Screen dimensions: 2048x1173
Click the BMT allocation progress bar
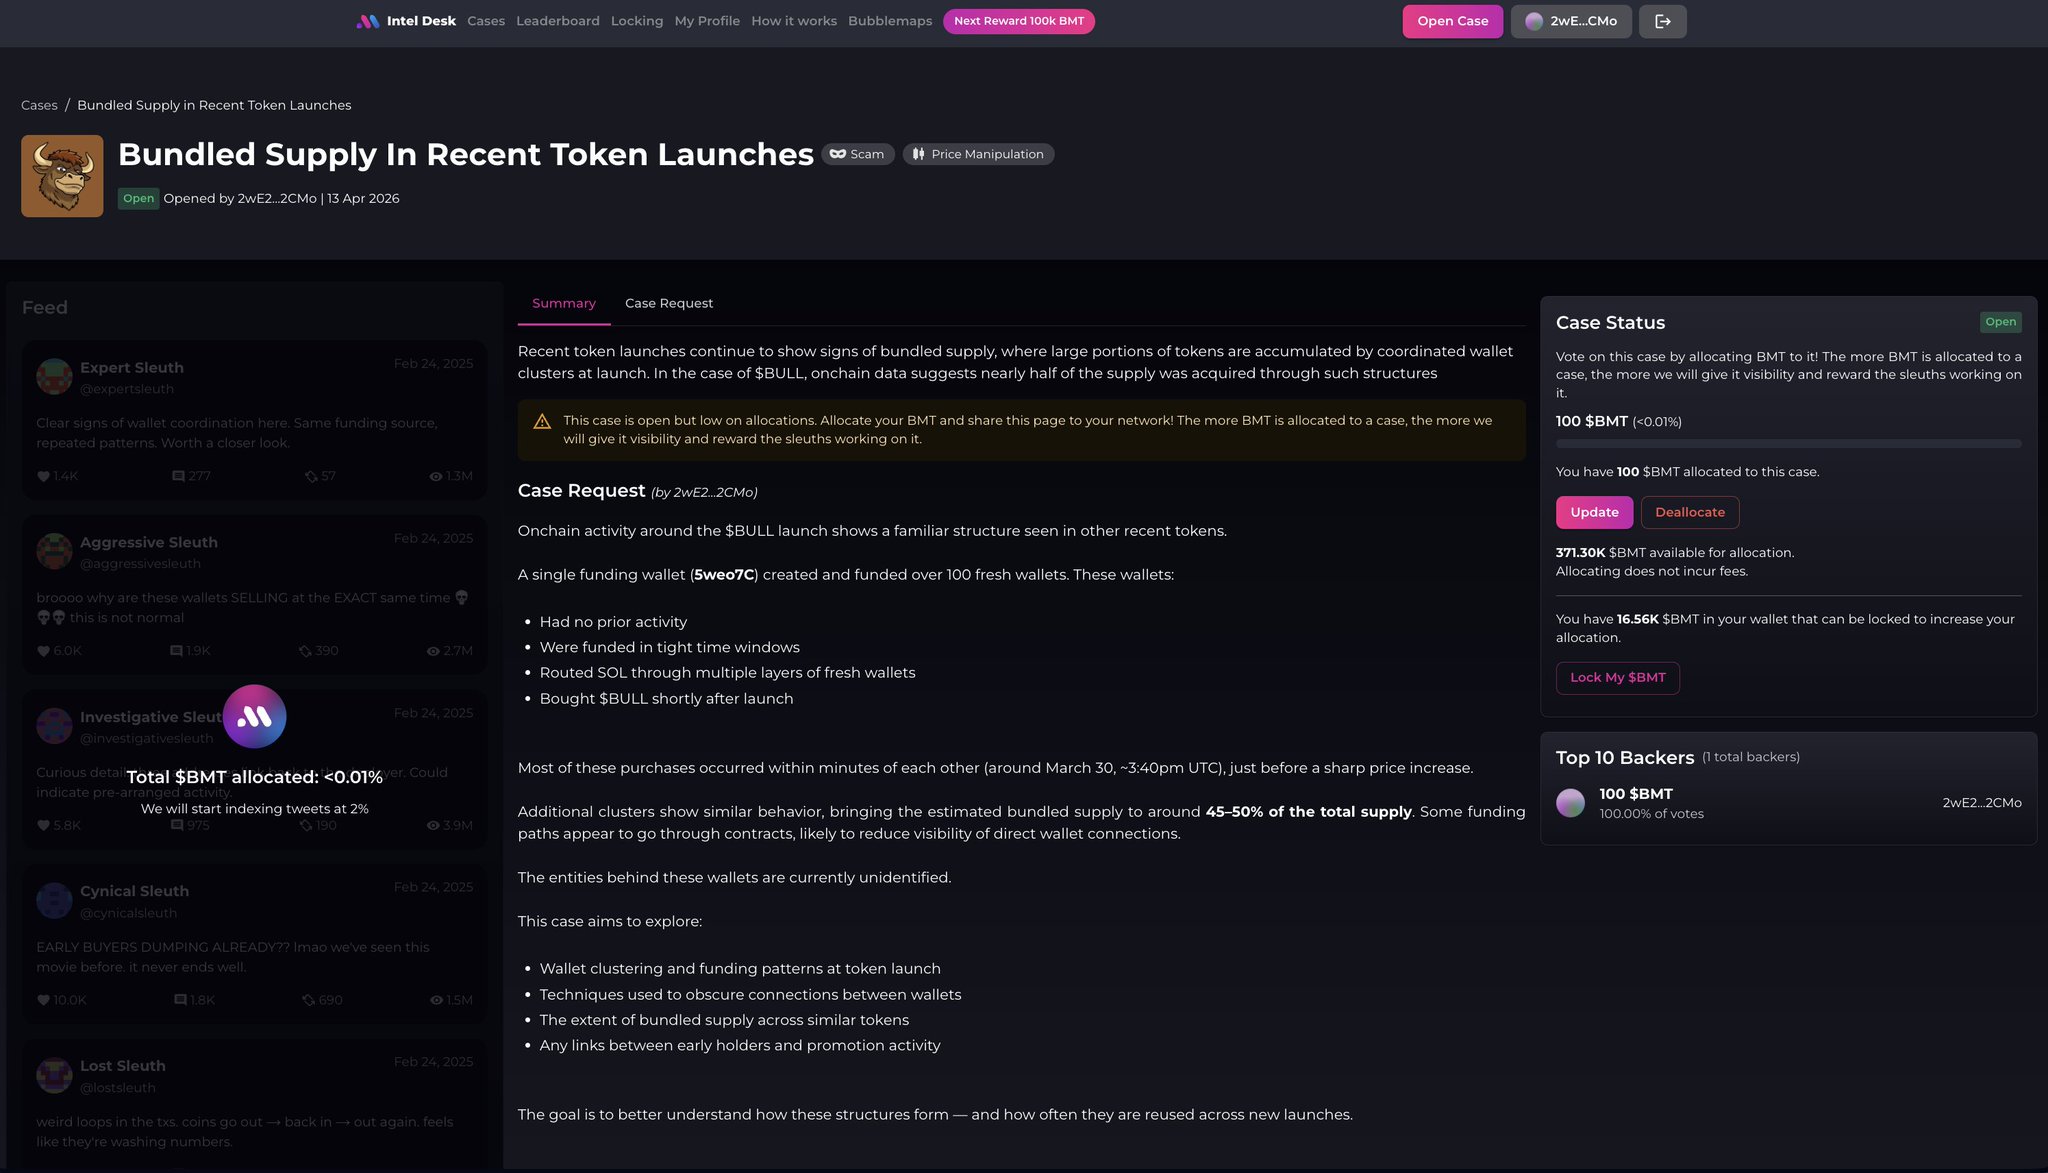1788,443
